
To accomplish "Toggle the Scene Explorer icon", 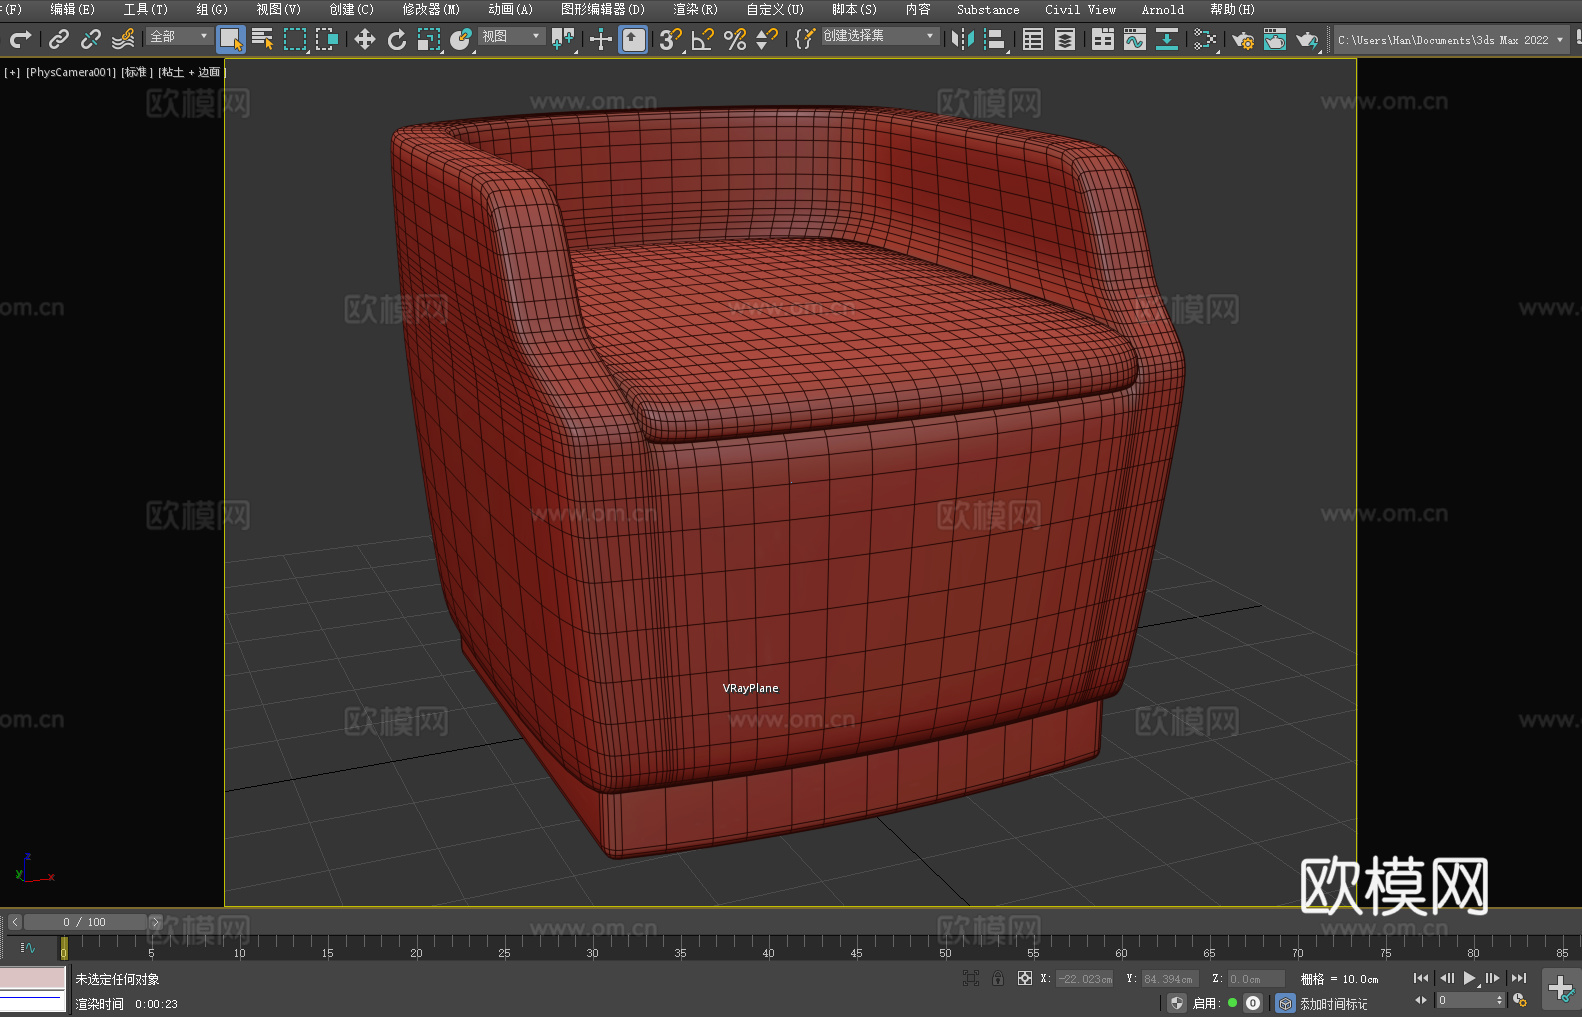I will coord(1033,39).
